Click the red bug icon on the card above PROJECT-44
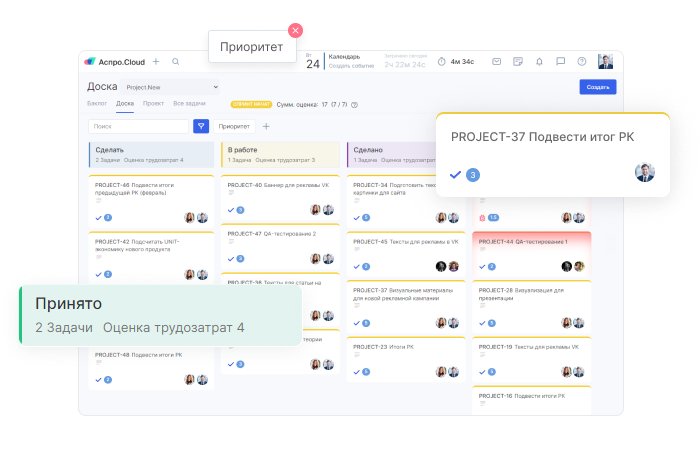The width and height of the screenshot is (700, 456). (482, 218)
